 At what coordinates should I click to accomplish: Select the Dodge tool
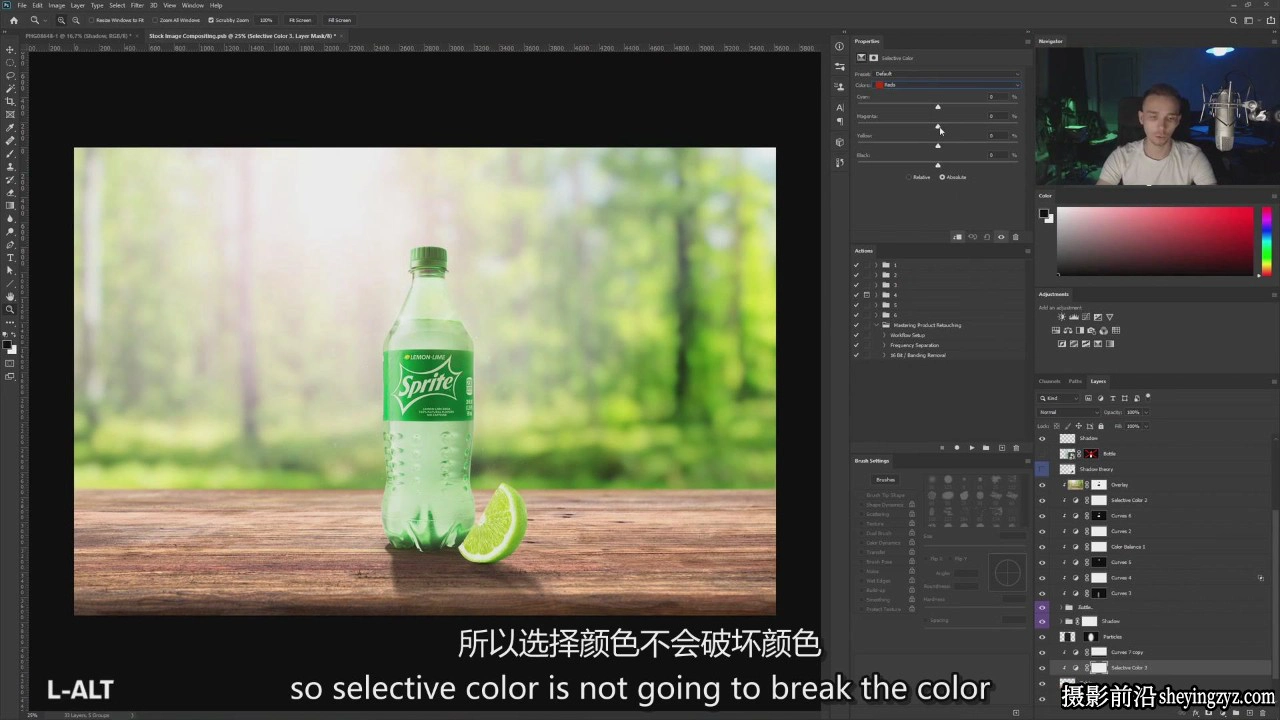coord(10,231)
